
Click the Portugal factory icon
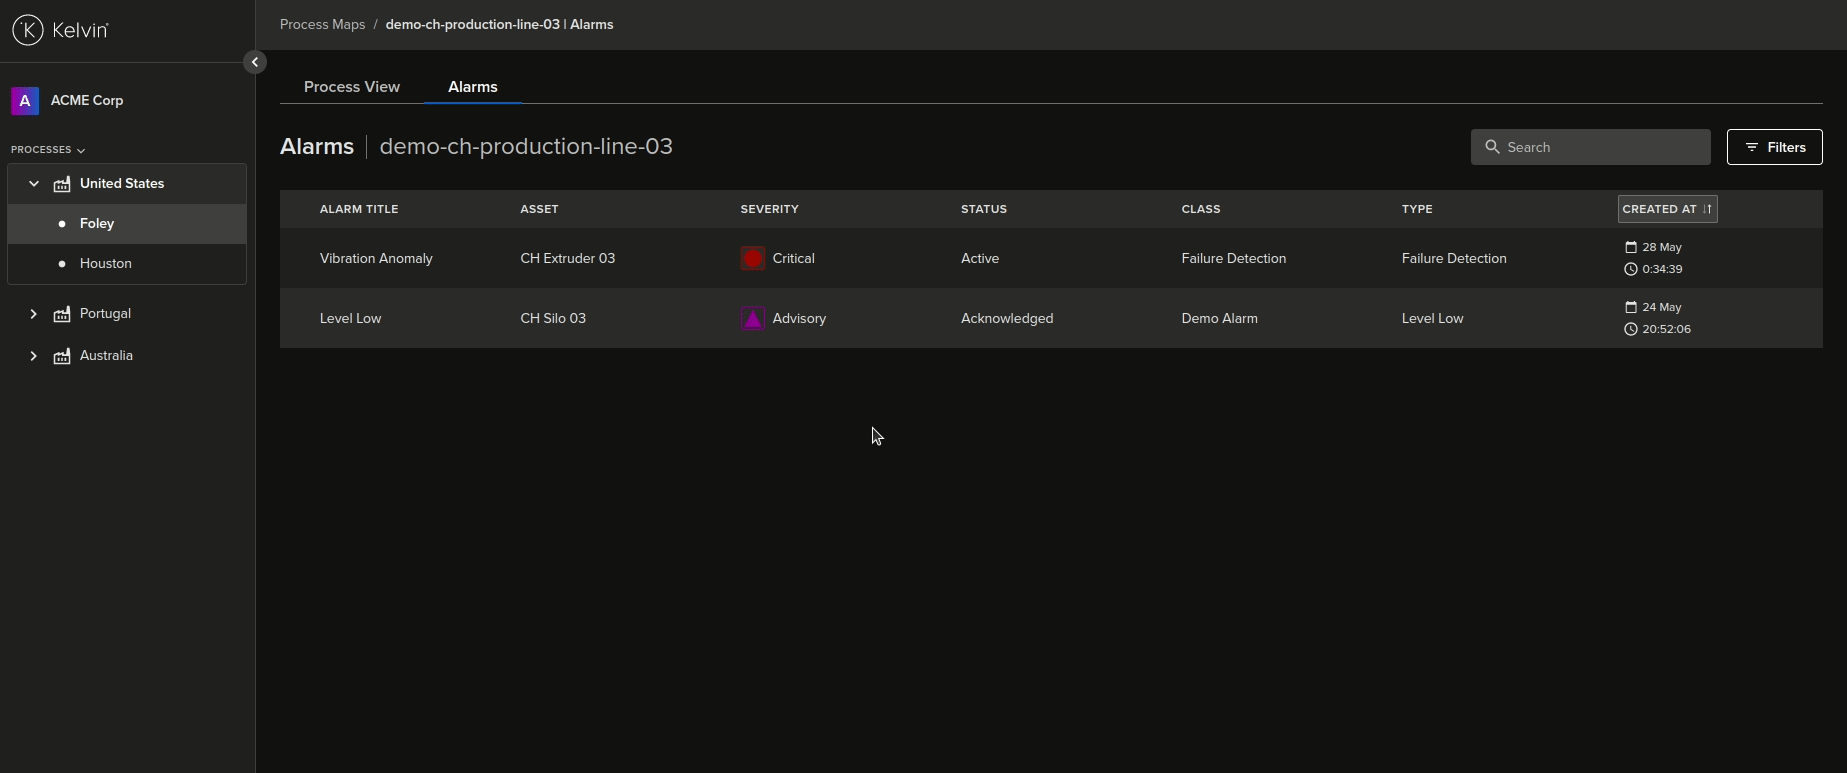click(62, 314)
